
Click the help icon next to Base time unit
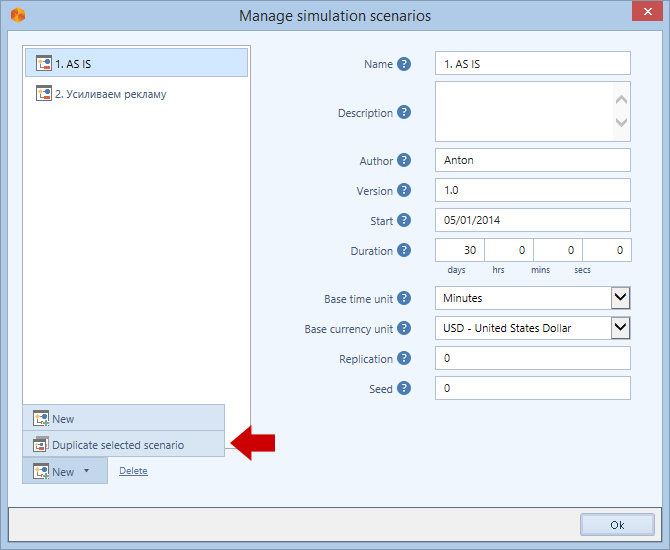(x=404, y=298)
